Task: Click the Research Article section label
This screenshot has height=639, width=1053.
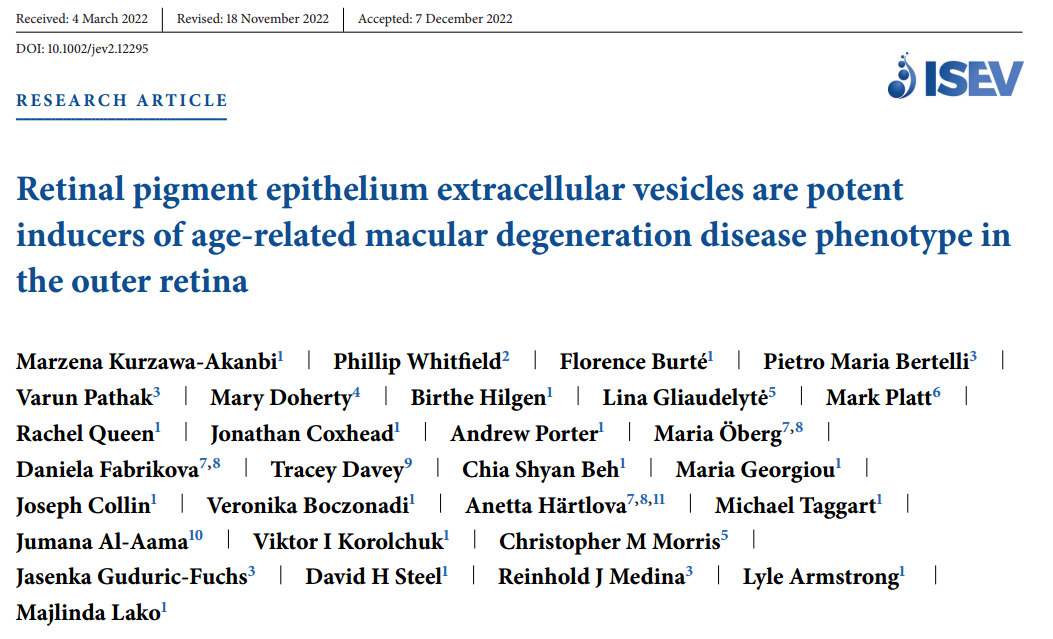Action: pos(122,101)
